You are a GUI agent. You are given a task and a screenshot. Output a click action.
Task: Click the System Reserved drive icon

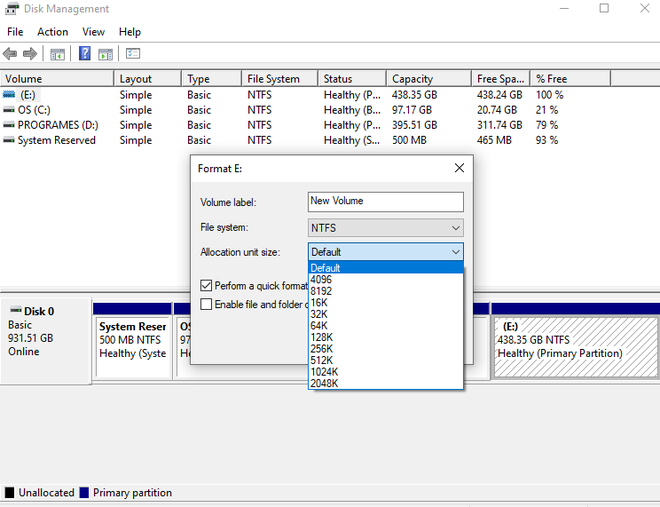[9, 140]
